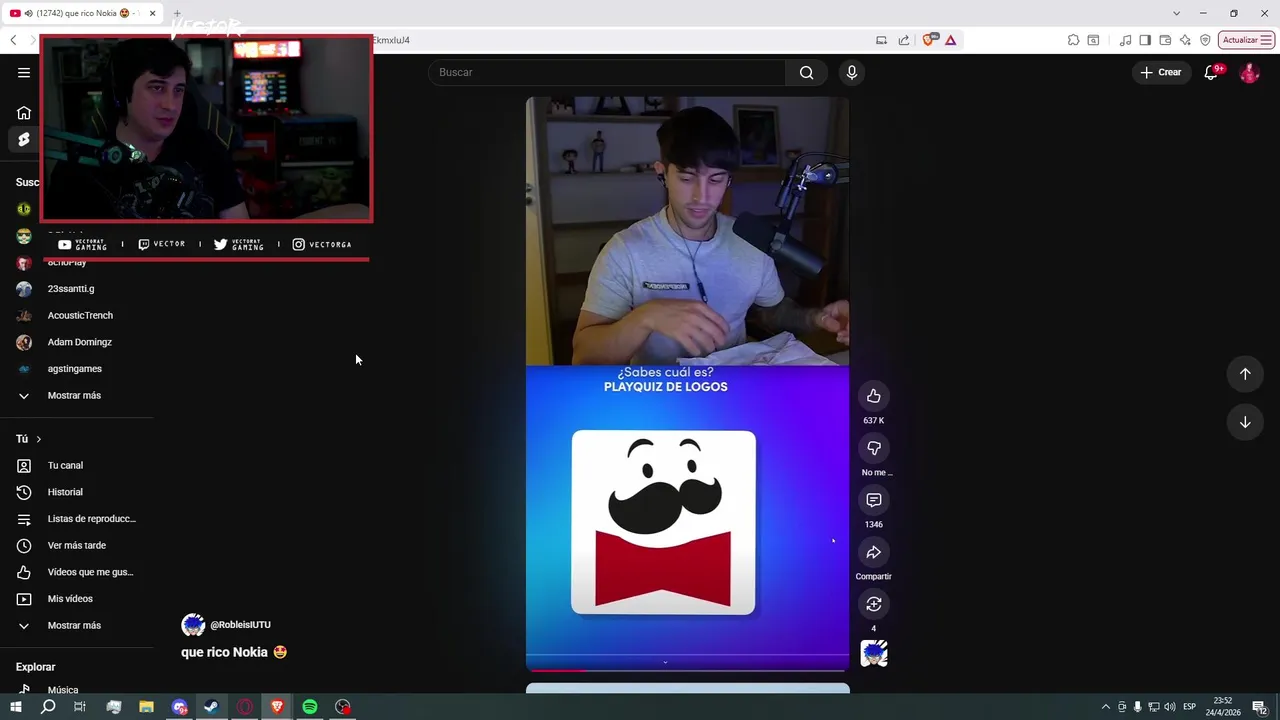Open Opera from the taskbar
The width and height of the screenshot is (1280, 720).
(x=245, y=707)
